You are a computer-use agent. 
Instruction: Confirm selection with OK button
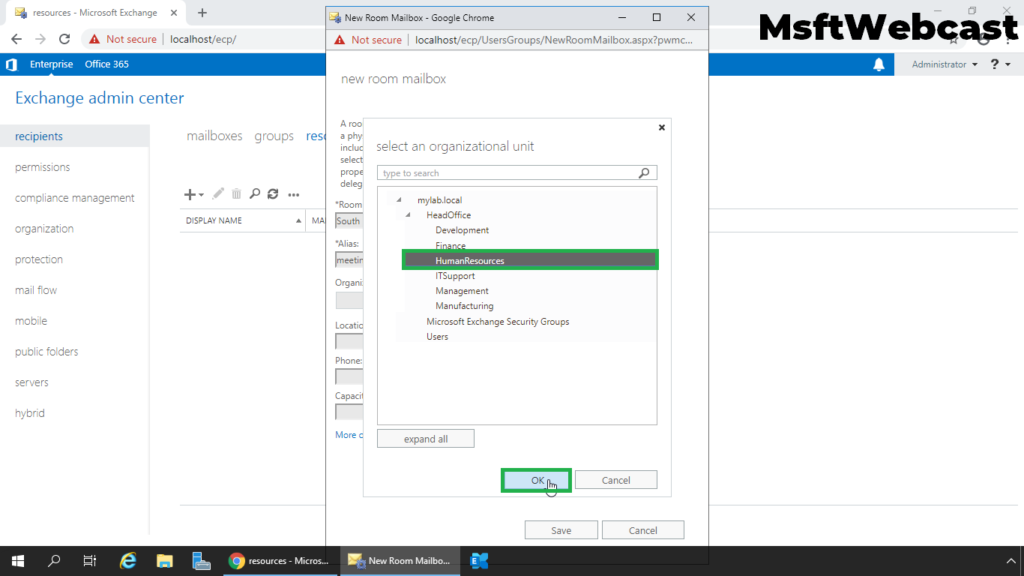tap(537, 480)
